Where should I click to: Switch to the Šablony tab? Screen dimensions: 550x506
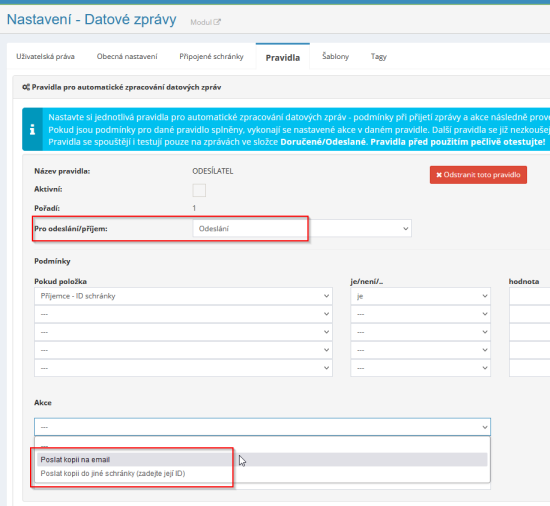(335, 56)
